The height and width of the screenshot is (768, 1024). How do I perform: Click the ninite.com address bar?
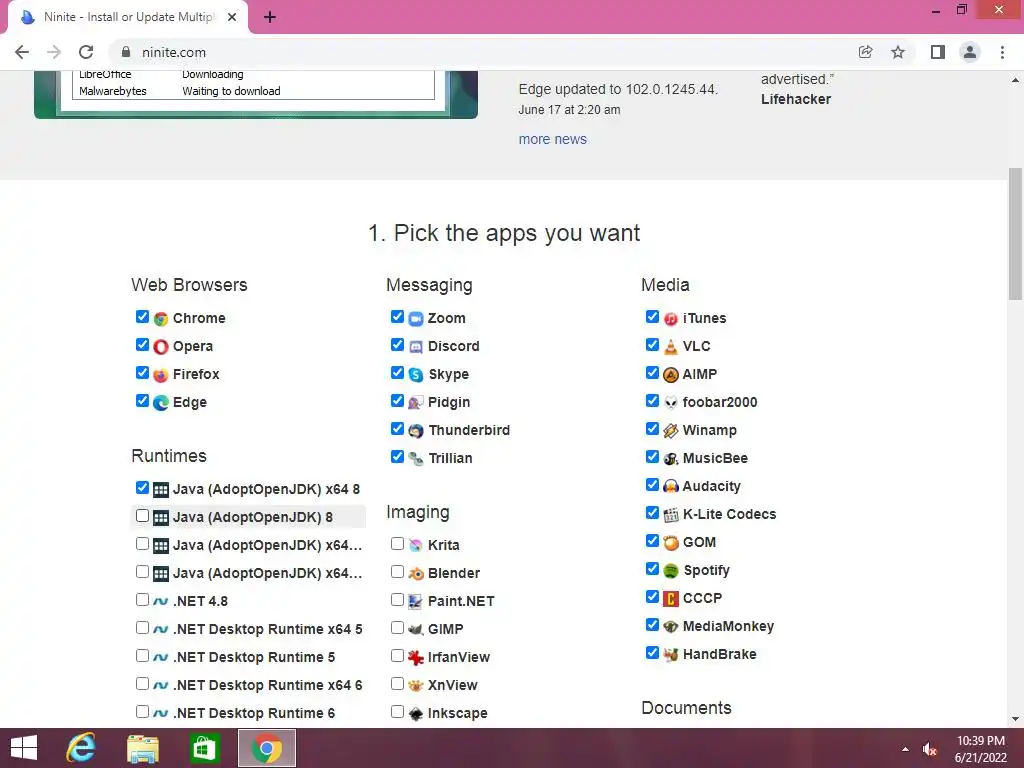[483, 52]
